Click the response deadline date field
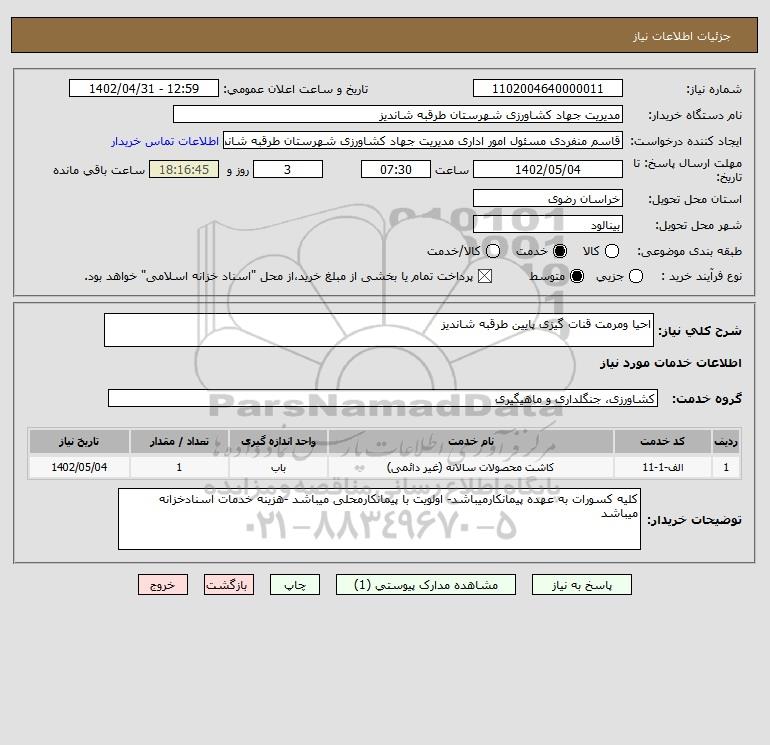Image resolution: width=770 pixels, height=745 pixels. click(x=548, y=169)
